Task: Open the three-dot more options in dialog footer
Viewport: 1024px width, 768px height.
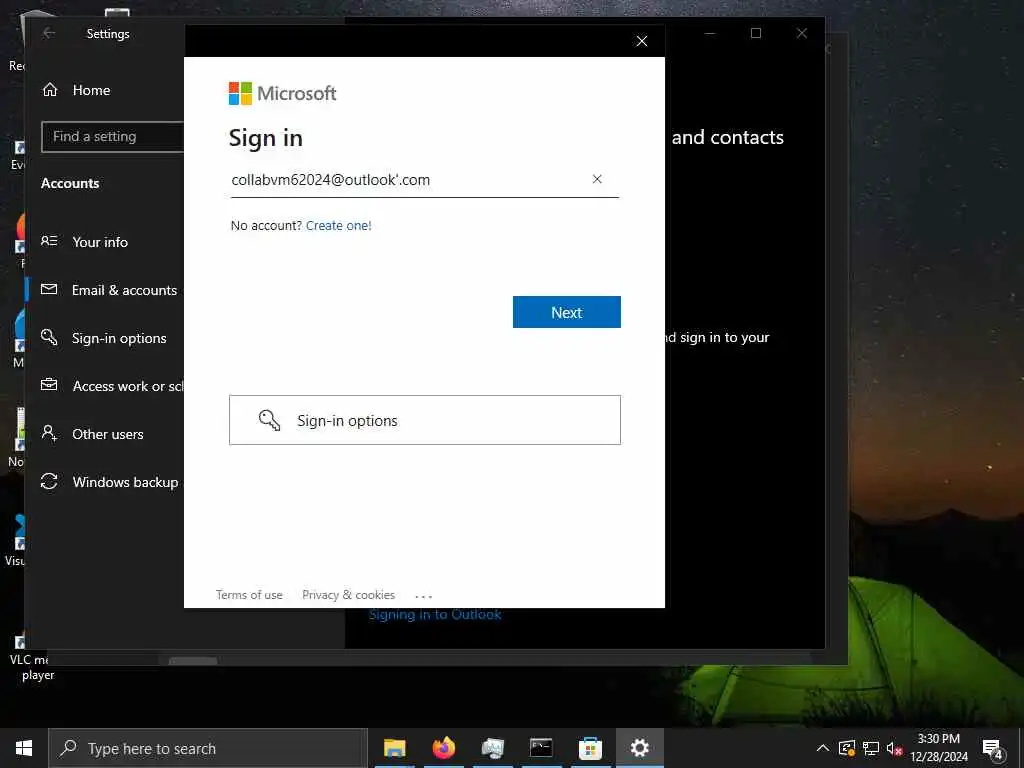Action: 423,596
